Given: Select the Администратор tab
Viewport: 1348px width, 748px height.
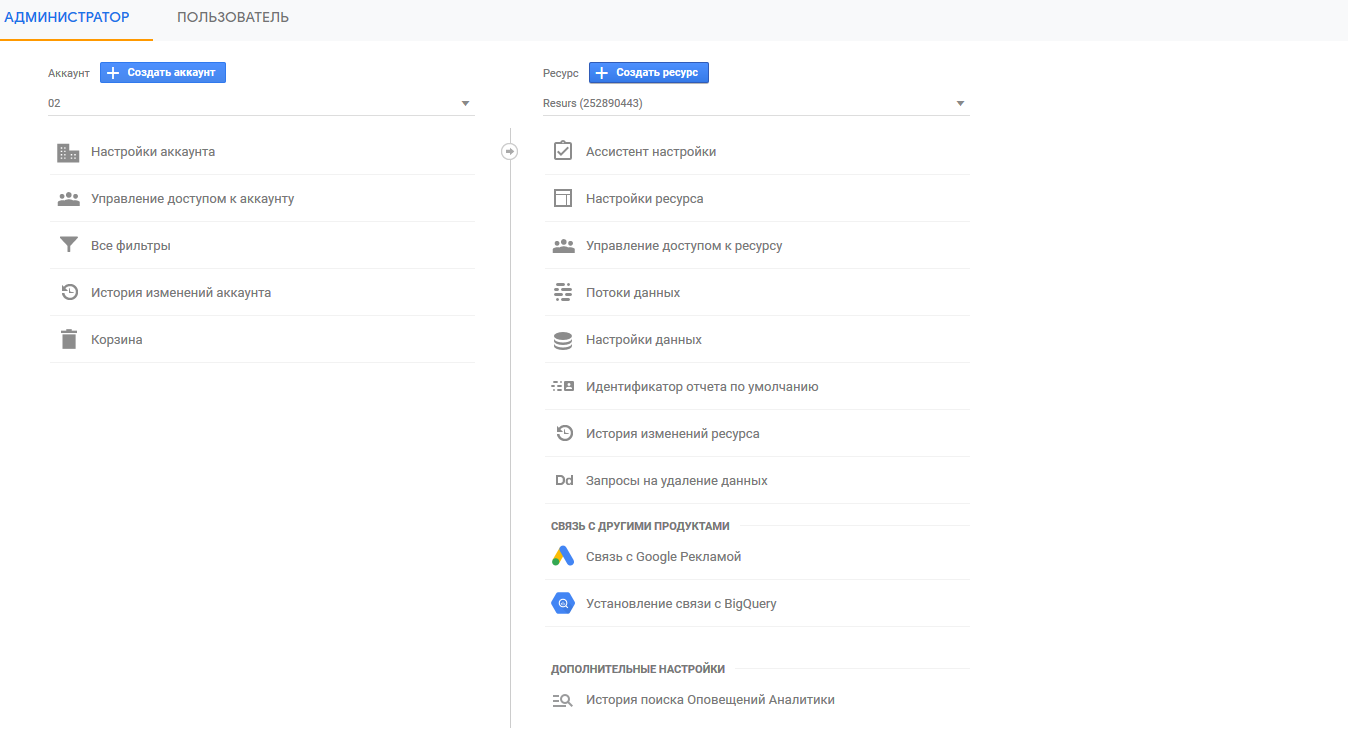Looking at the screenshot, I should [67, 18].
